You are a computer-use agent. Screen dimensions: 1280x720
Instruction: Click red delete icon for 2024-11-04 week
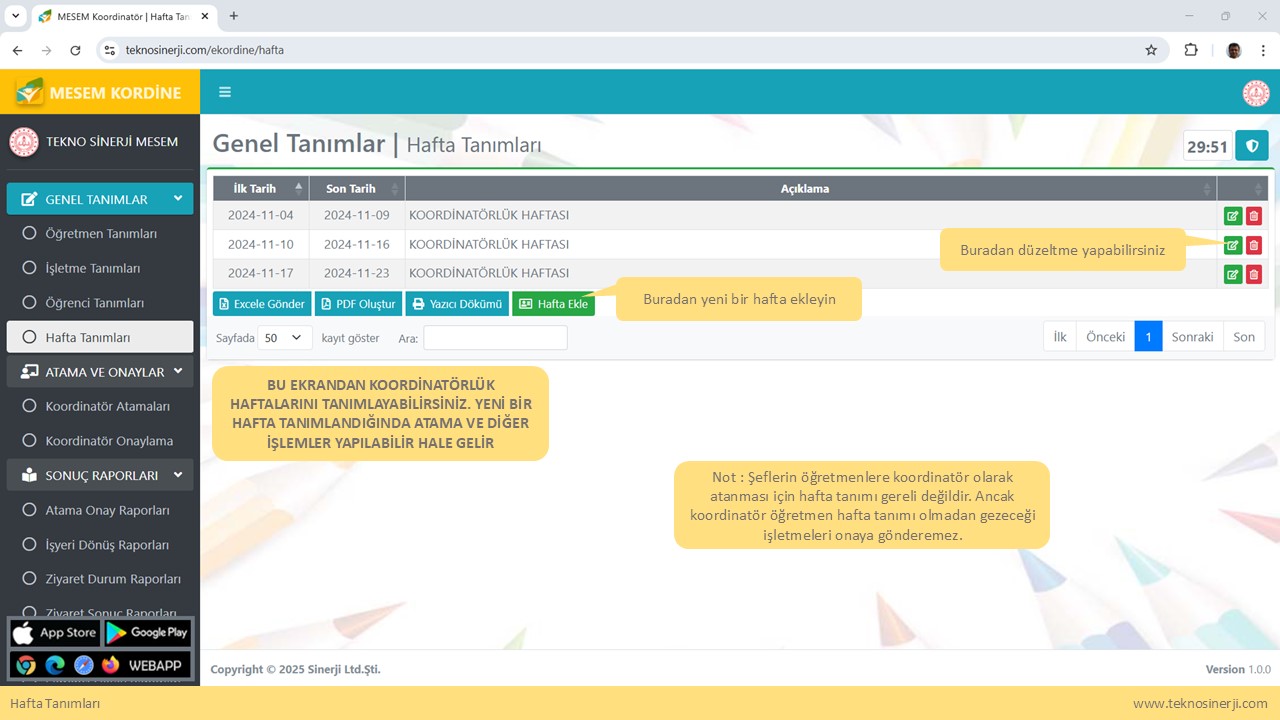(x=1254, y=216)
